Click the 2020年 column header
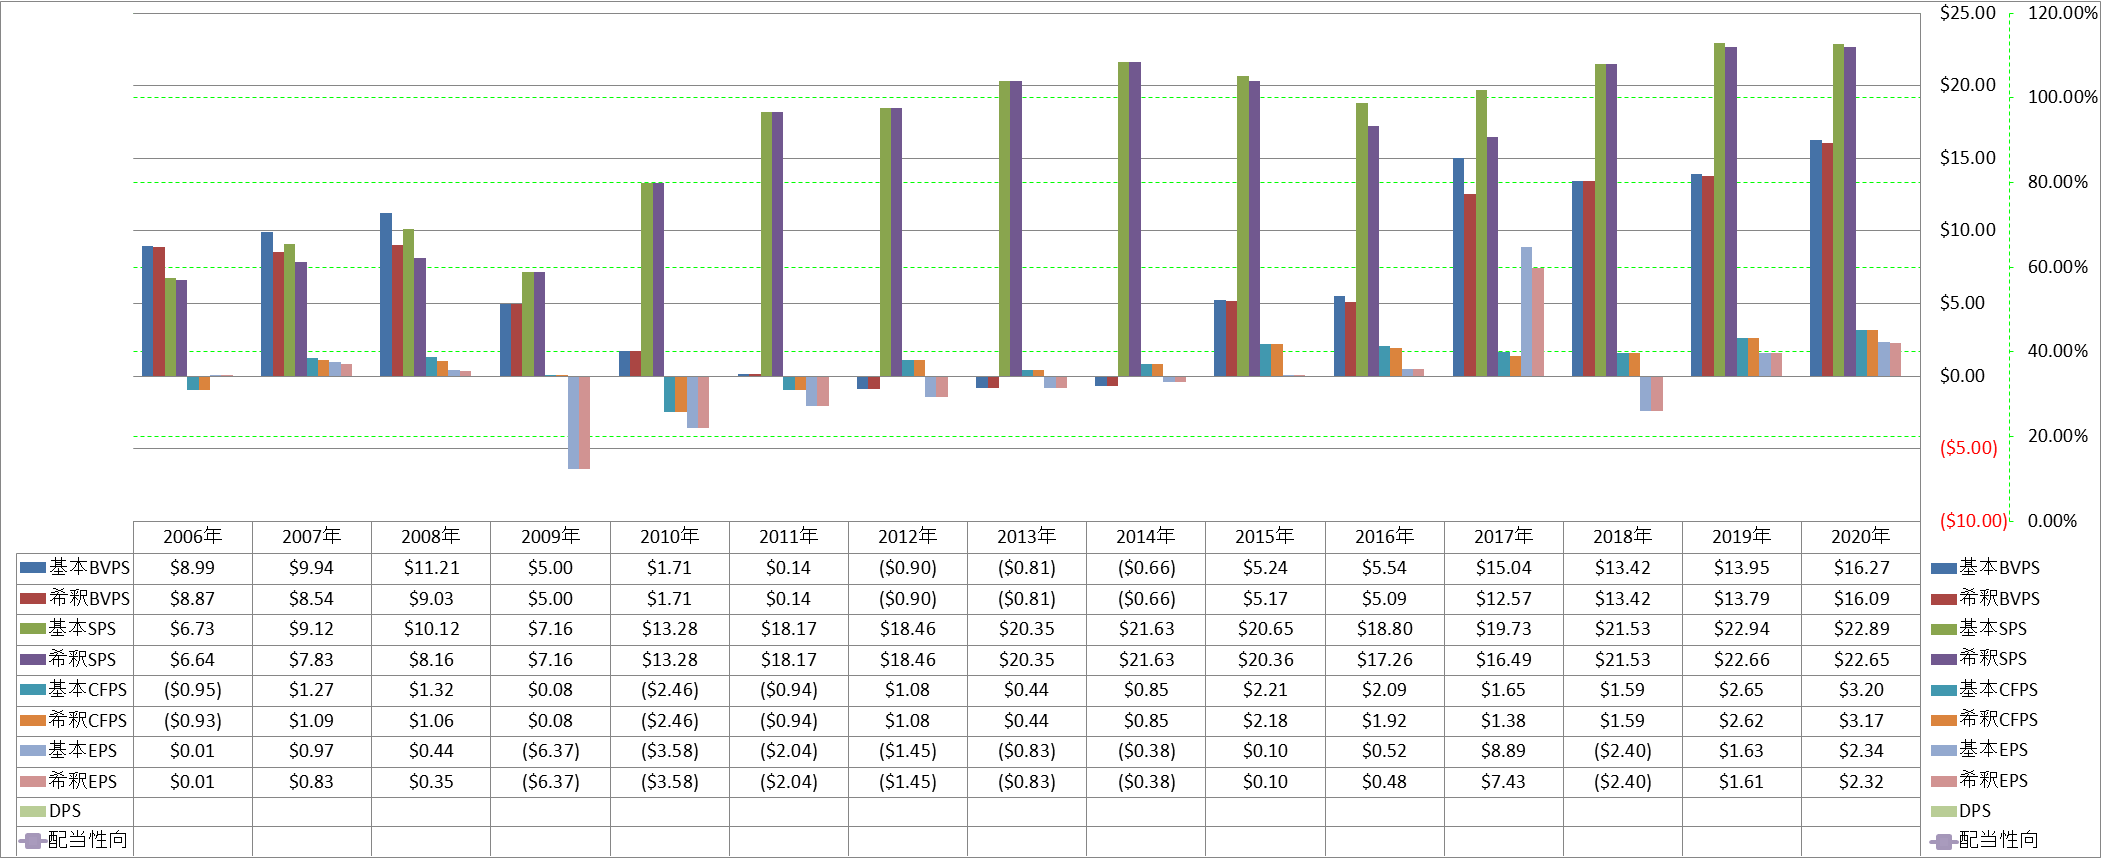 1861,537
